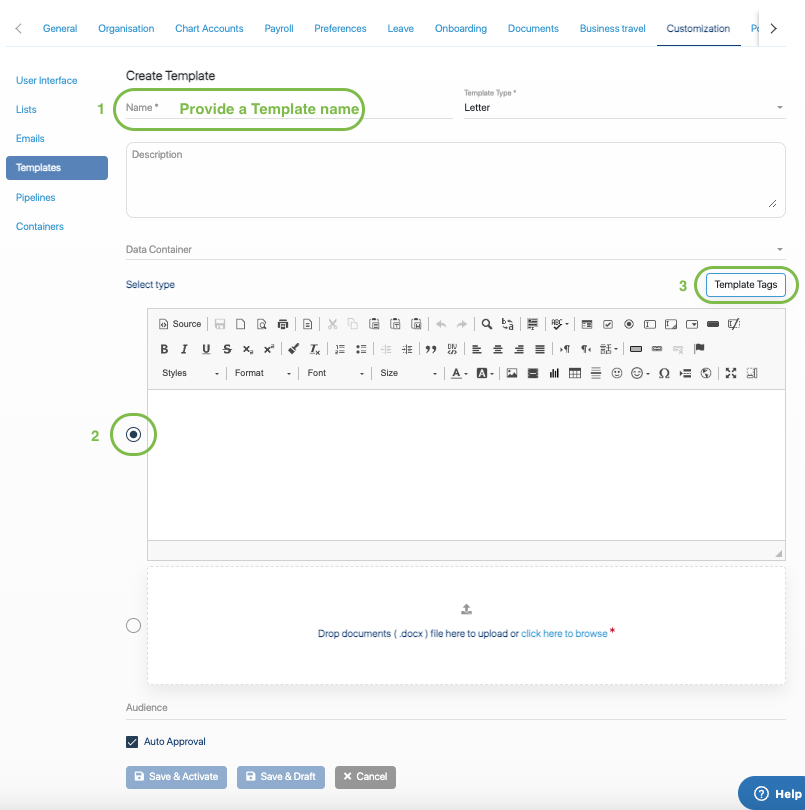Screen dimensions: 805x810
Task: Select the document upload radio button
Action: point(134,626)
